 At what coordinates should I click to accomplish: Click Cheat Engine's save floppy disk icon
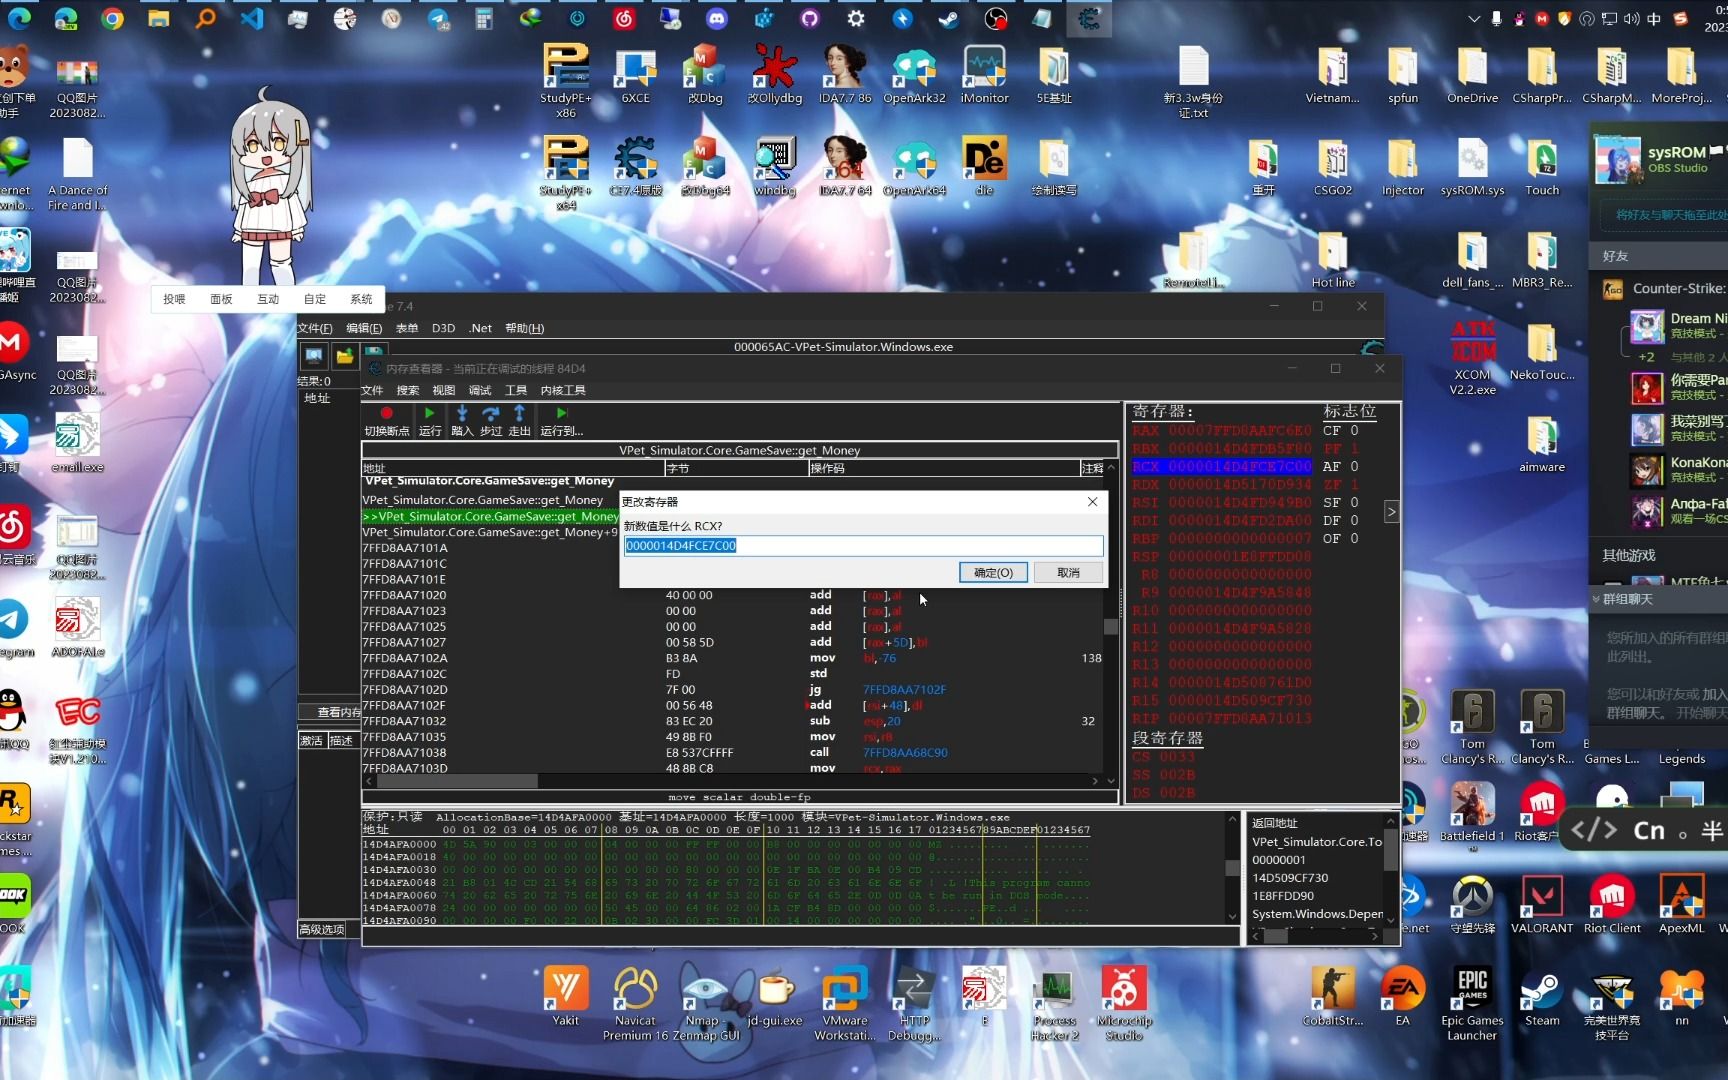tap(374, 354)
